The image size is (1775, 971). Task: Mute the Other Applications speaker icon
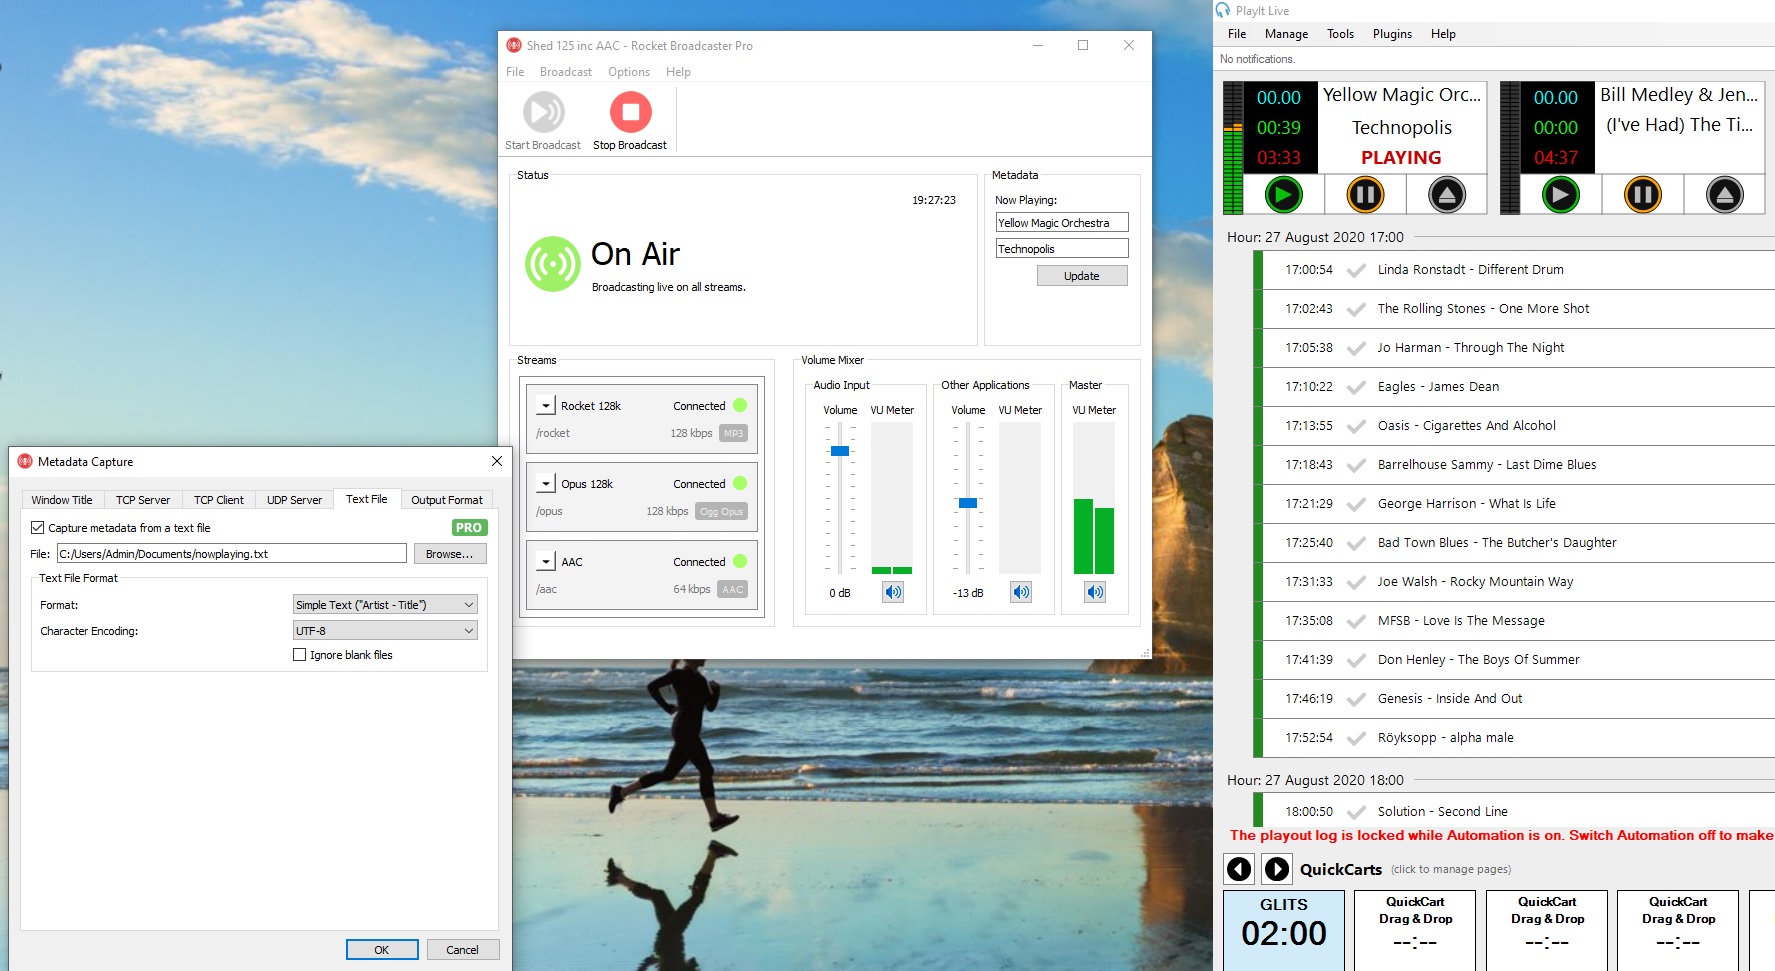click(x=1021, y=592)
